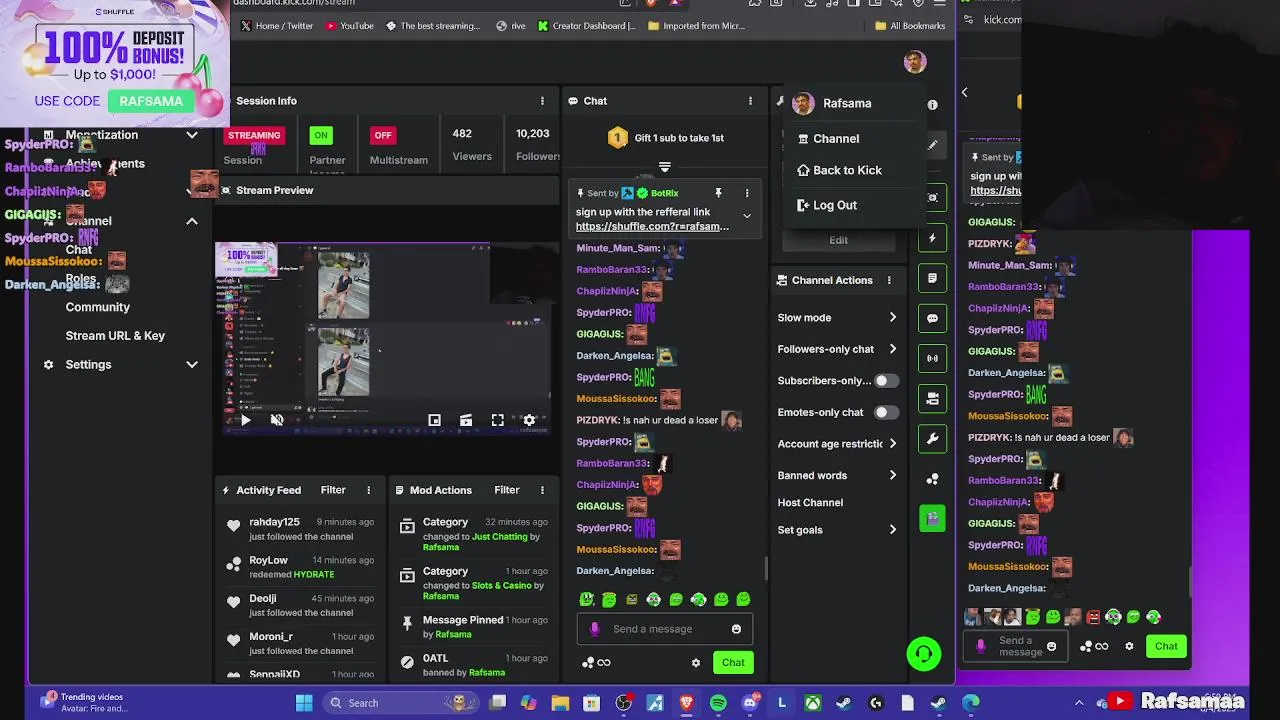
Task: Click the broadcast signal sidebar icon
Action: coord(932,358)
